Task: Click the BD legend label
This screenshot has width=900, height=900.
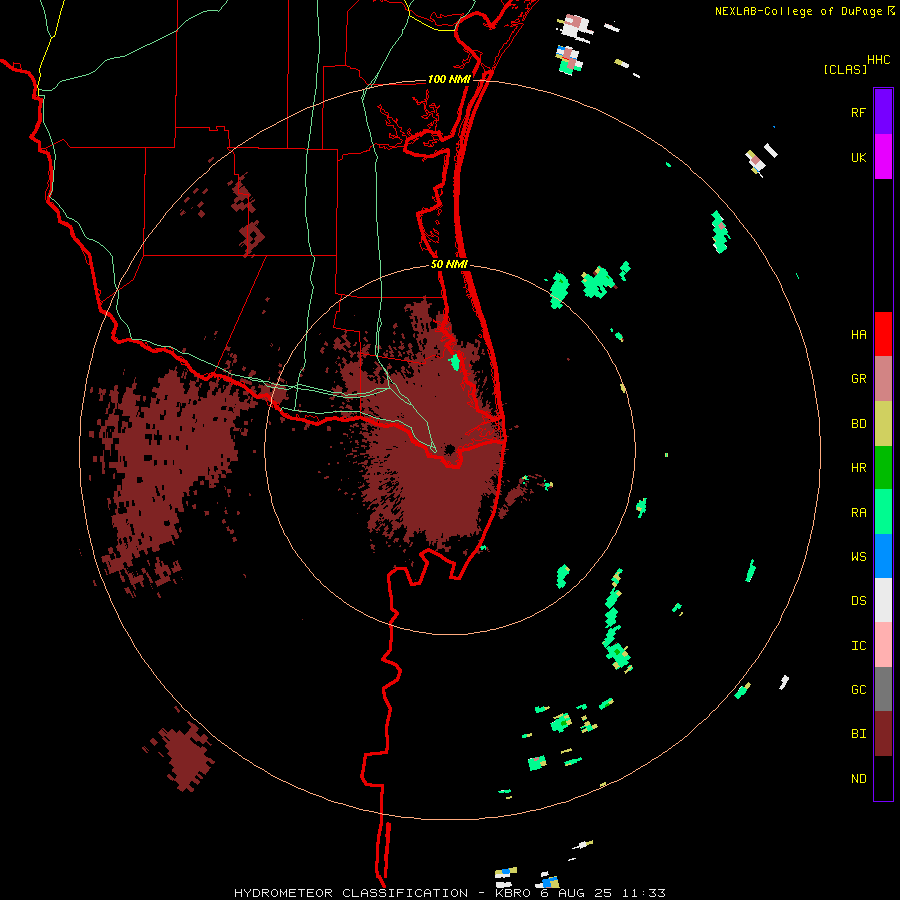Action: [x=858, y=424]
